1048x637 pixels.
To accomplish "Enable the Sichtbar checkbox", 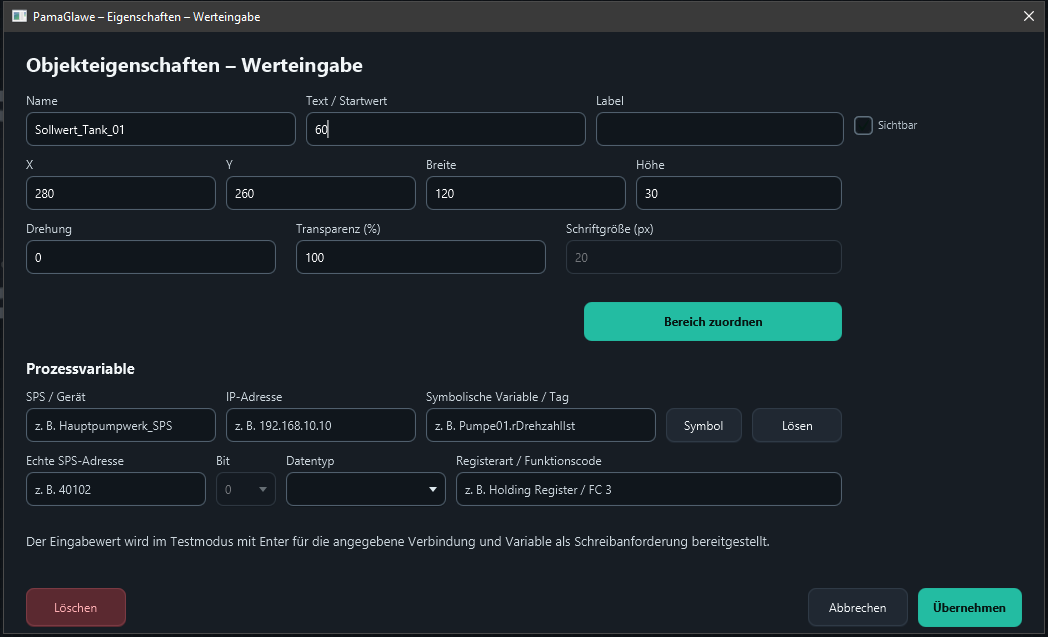I will (x=864, y=125).
